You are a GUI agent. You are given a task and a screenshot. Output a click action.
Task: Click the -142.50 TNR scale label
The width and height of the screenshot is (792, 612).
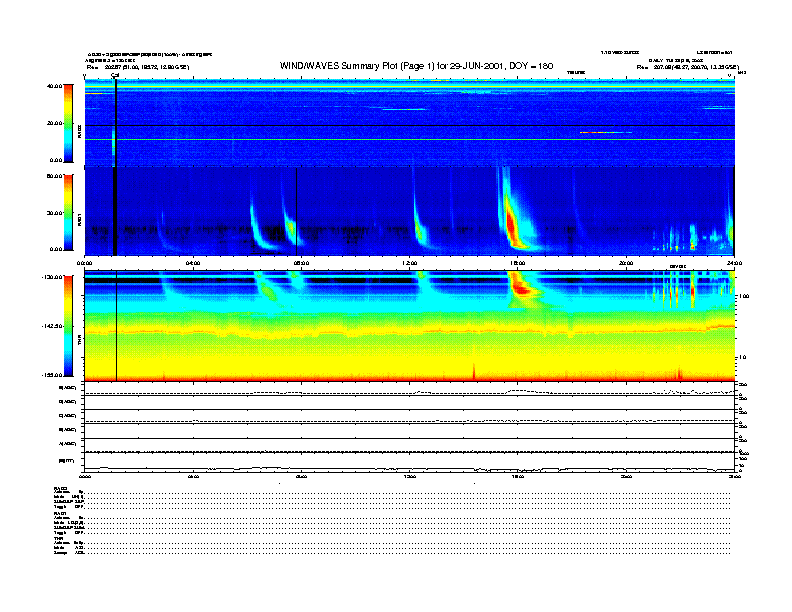[x=52, y=326]
